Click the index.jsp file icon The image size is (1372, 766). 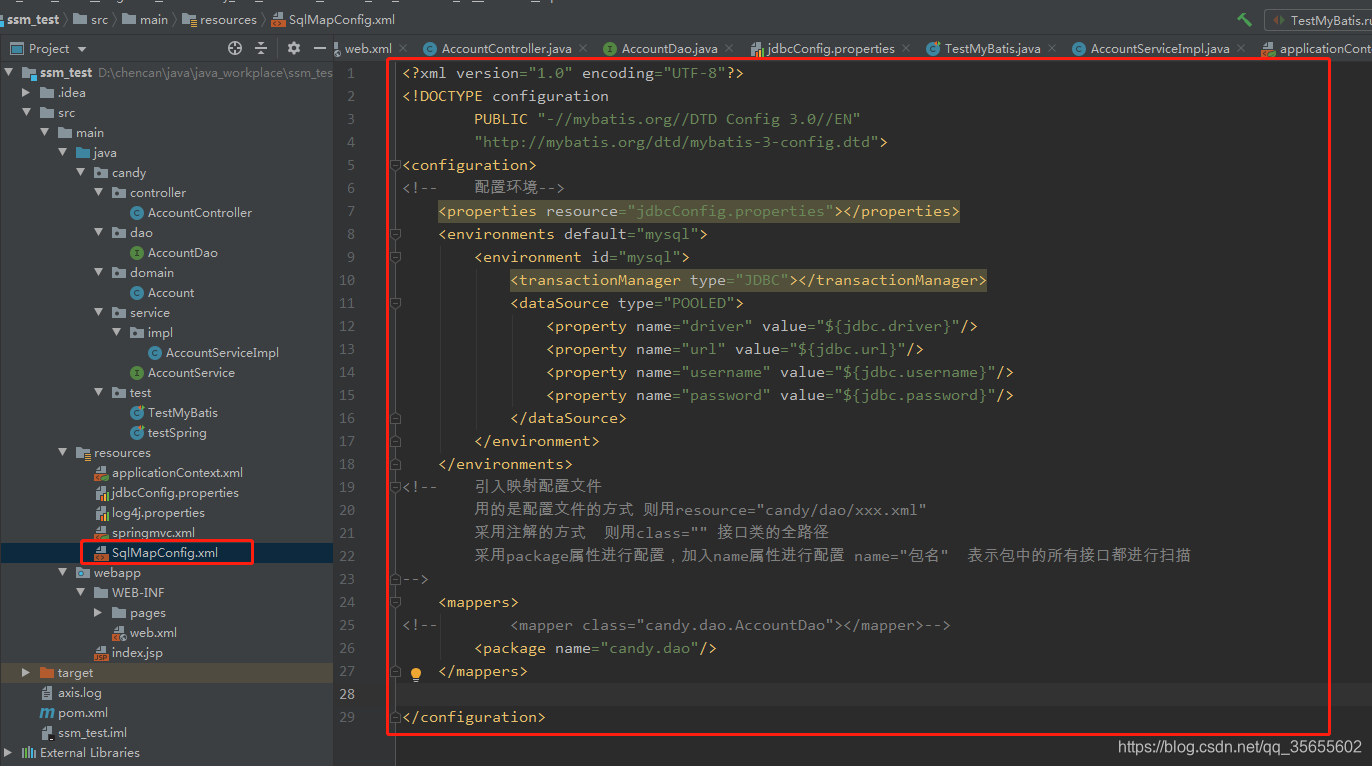coord(101,653)
